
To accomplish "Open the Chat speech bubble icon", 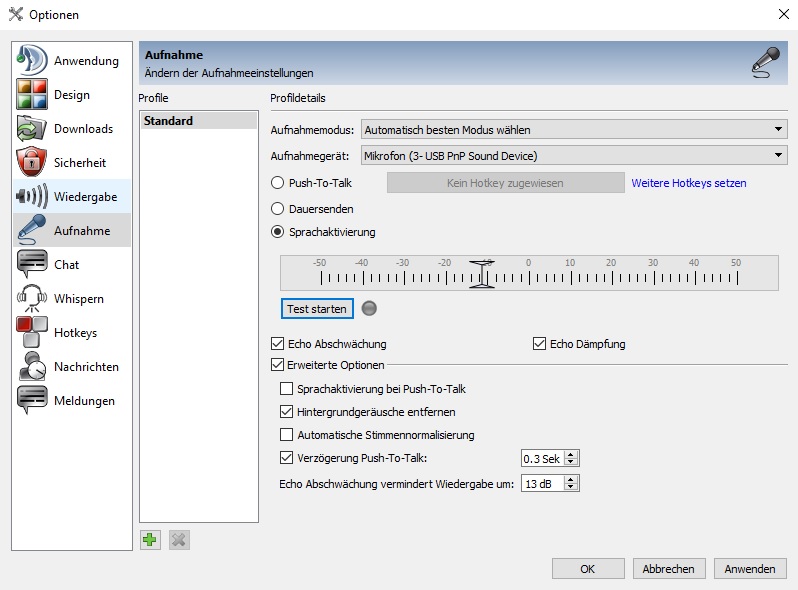I will tap(32, 264).
